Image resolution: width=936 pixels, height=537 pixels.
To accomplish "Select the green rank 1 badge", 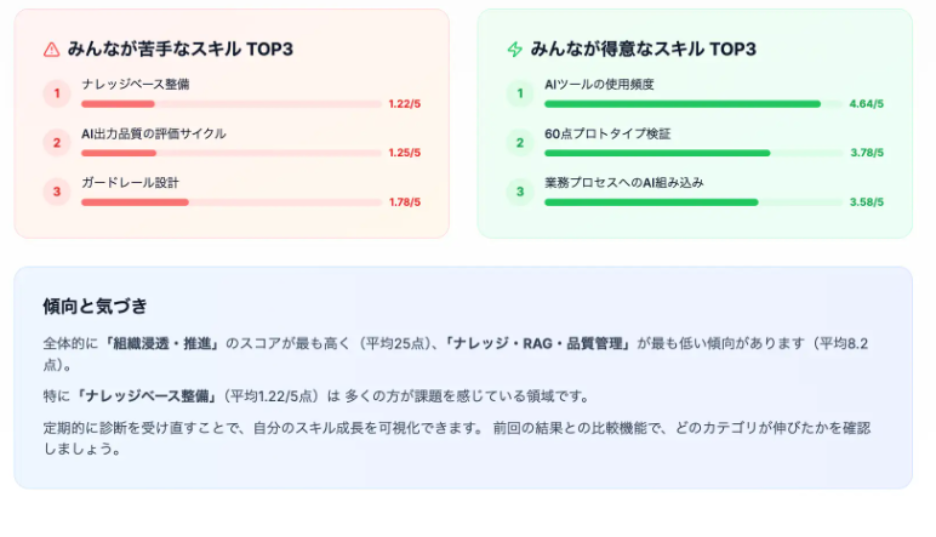I will (519, 94).
